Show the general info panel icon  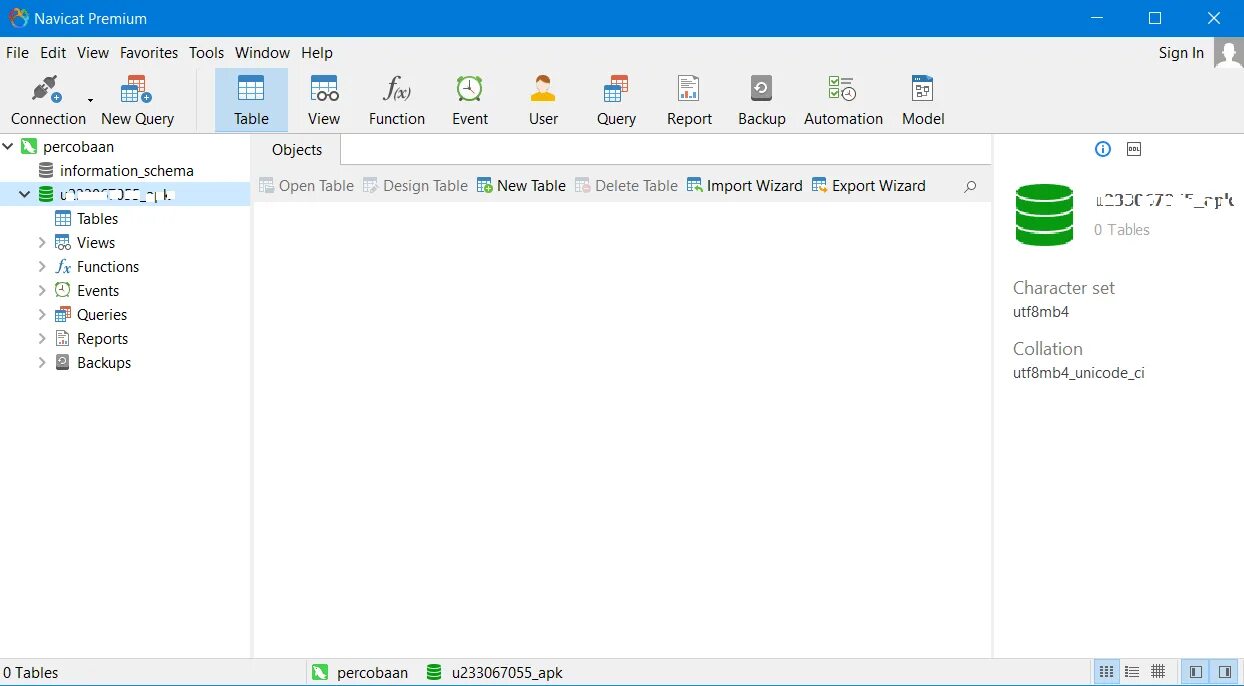pos(1103,149)
